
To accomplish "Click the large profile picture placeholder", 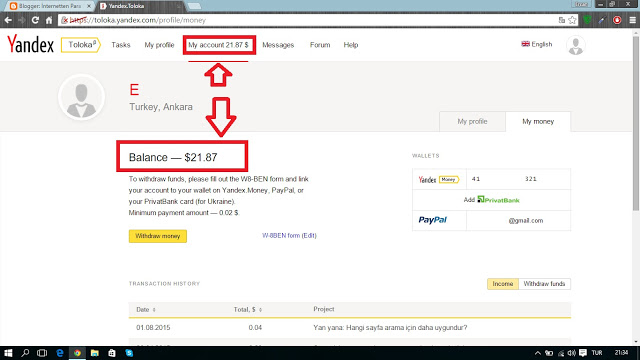I will (81, 98).
